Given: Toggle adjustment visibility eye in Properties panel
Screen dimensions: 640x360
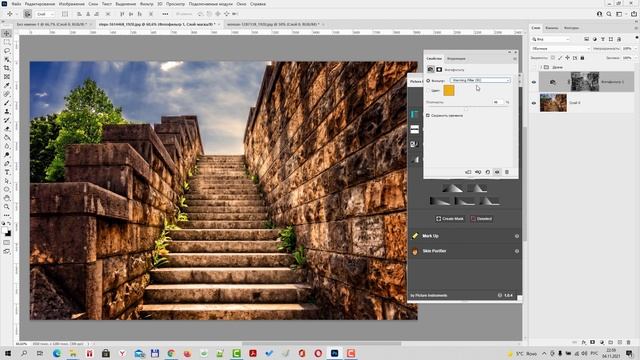Looking at the screenshot, I should [x=497, y=172].
